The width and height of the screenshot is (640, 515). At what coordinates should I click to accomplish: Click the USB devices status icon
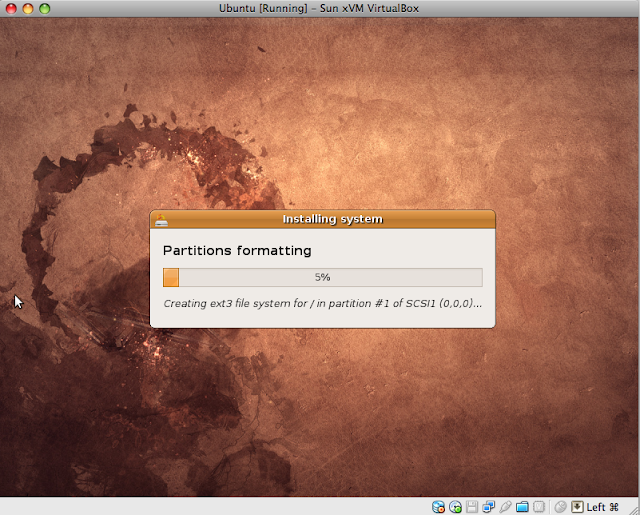tap(505, 507)
